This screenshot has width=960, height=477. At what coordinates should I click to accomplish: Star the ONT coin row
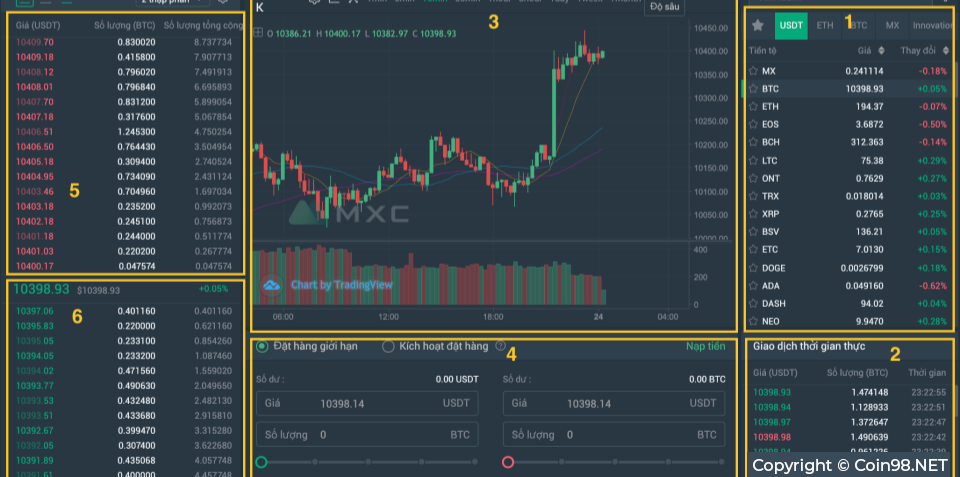click(x=753, y=178)
